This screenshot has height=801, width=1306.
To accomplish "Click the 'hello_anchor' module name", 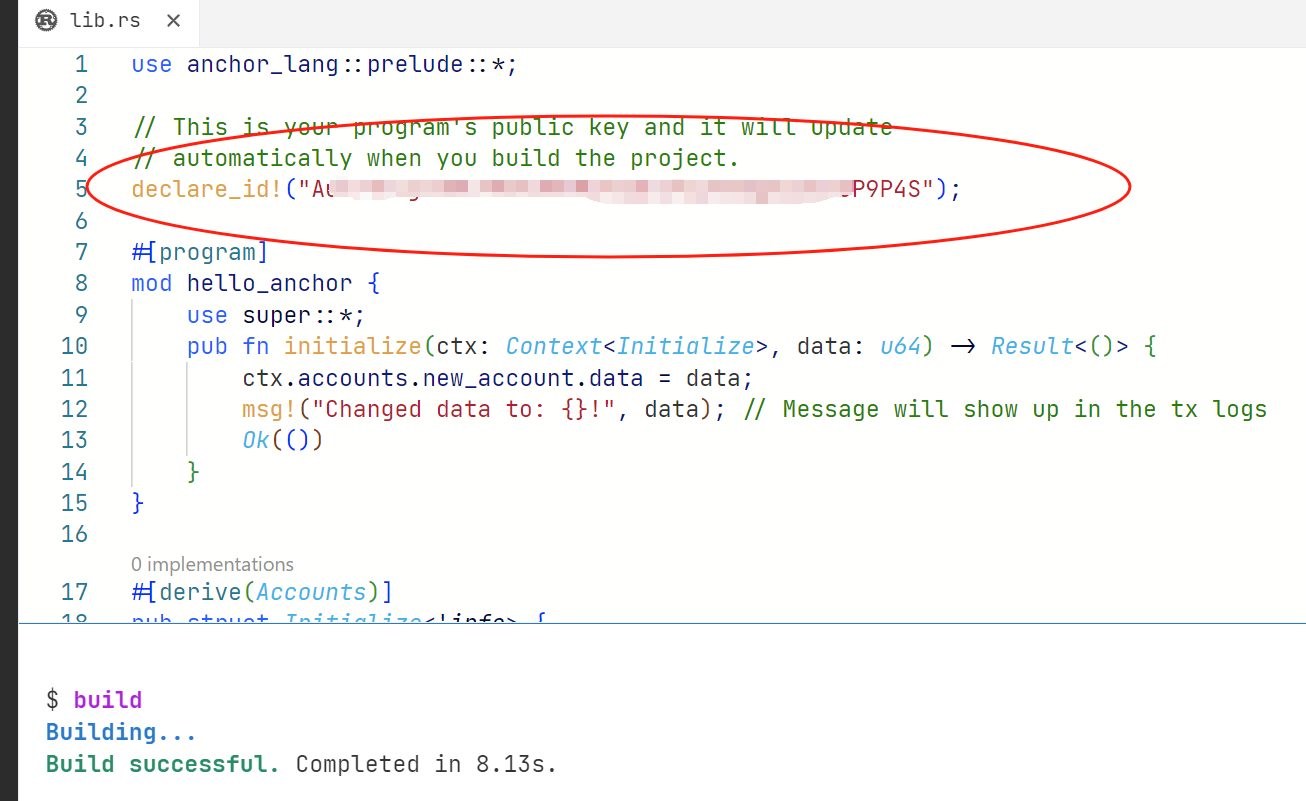I will [269, 283].
